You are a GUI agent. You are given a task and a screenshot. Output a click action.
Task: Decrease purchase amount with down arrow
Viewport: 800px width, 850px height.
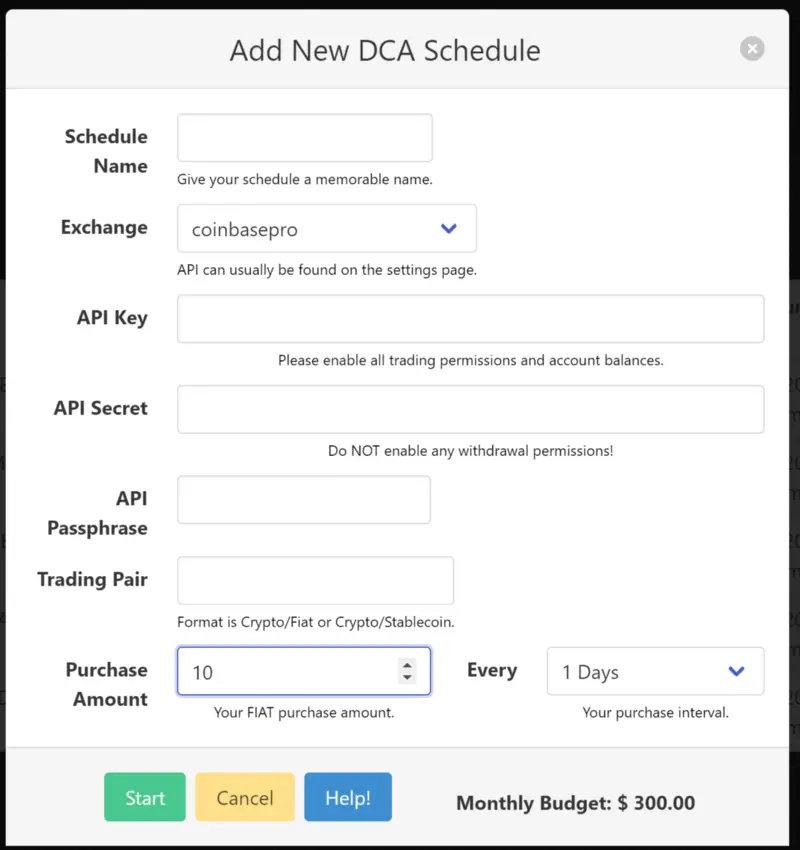tap(407, 678)
